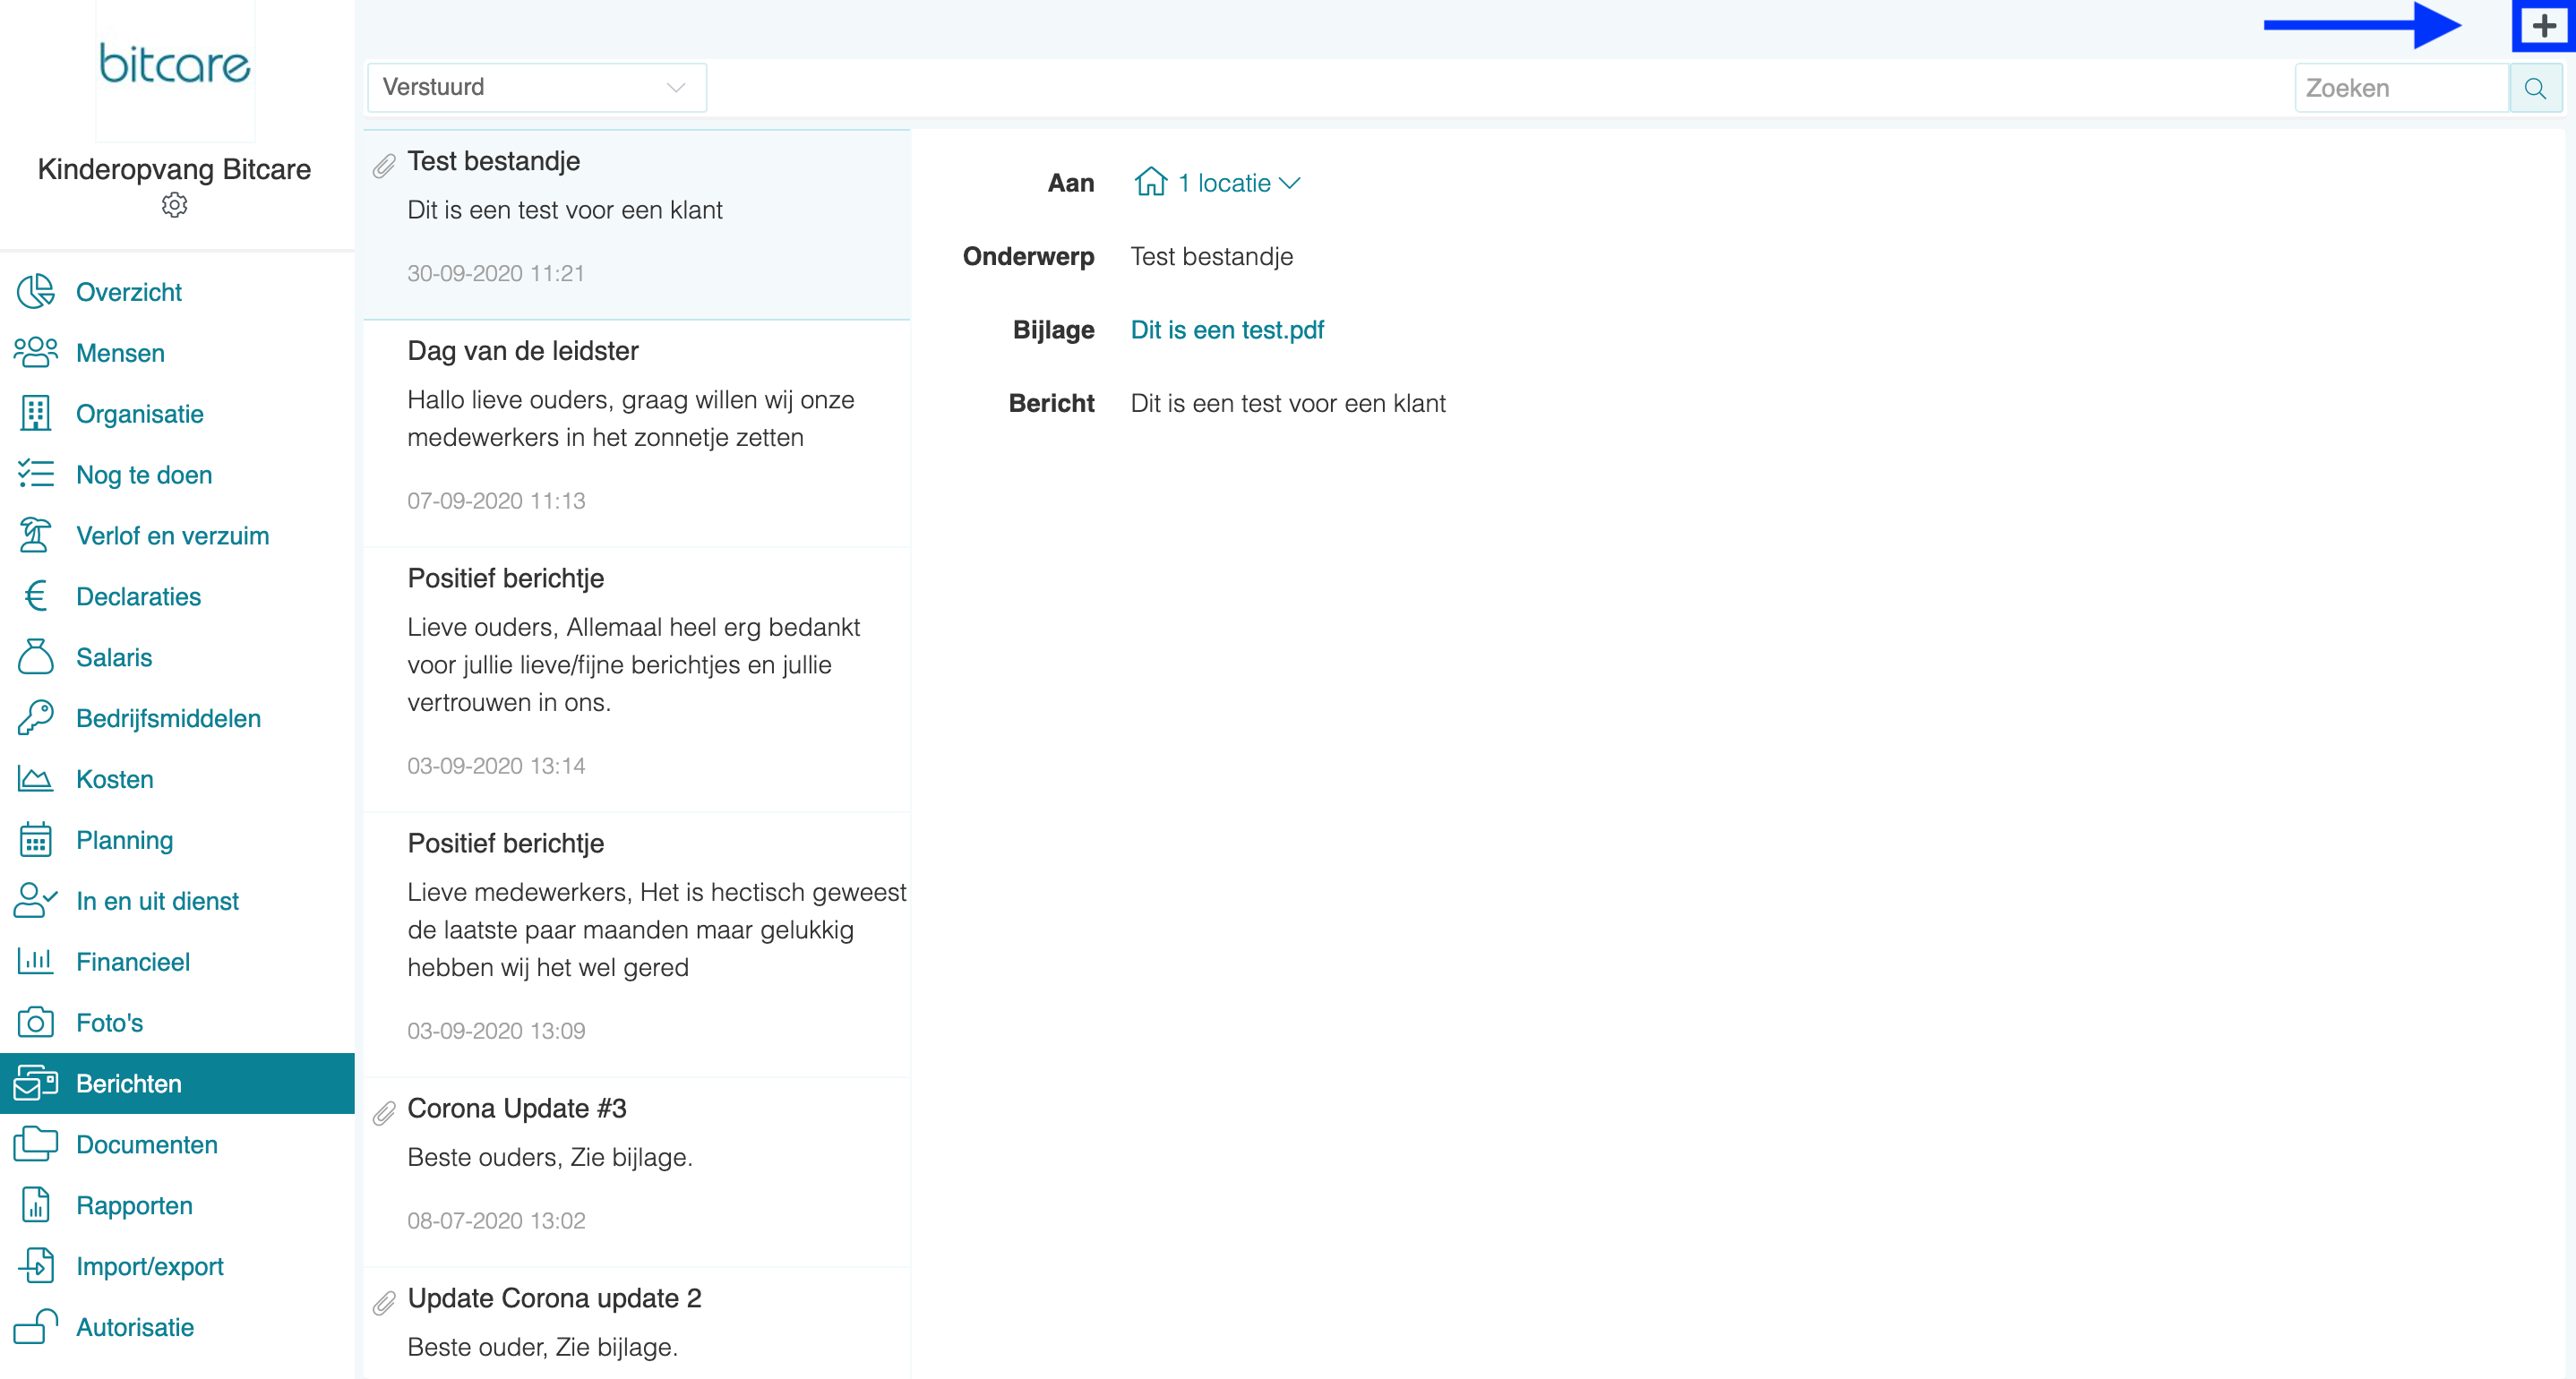Open settings gear under Kinderopvang Bitcare
Image resolution: width=2576 pixels, height=1379 pixels.
pyautogui.click(x=174, y=205)
